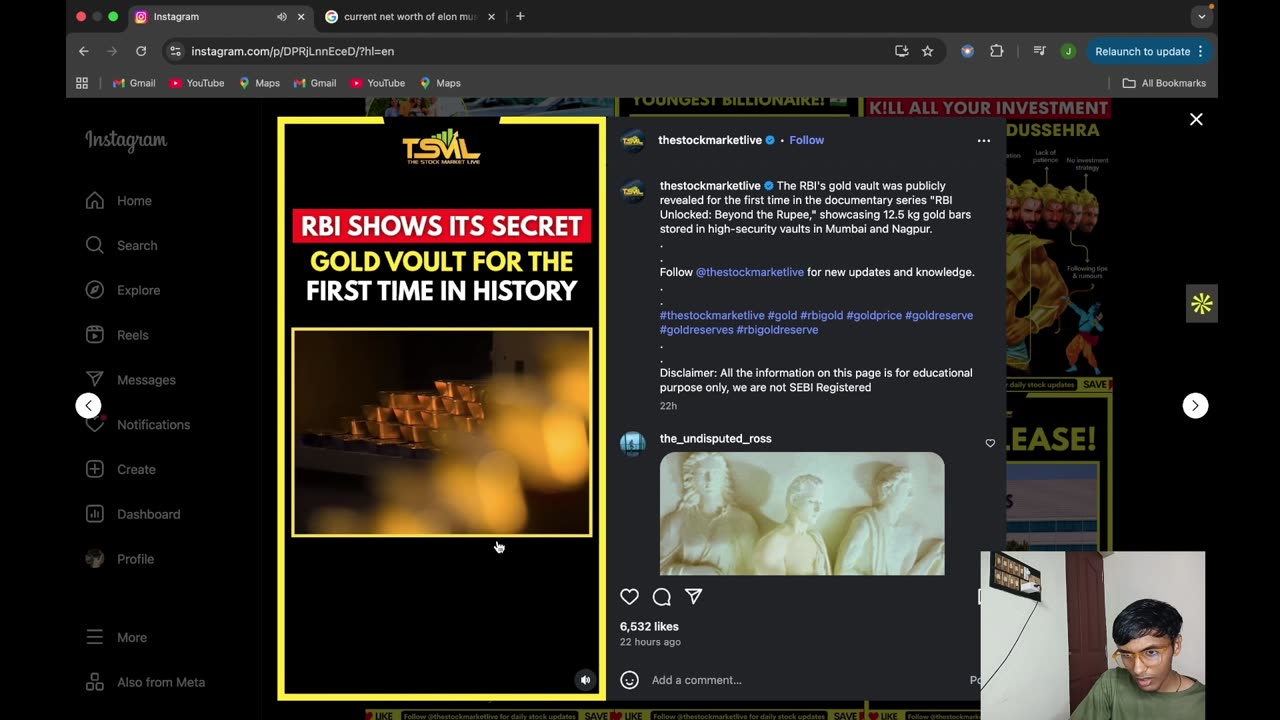Click the address bar URL
This screenshot has width=1280, height=720.
coord(292,51)
